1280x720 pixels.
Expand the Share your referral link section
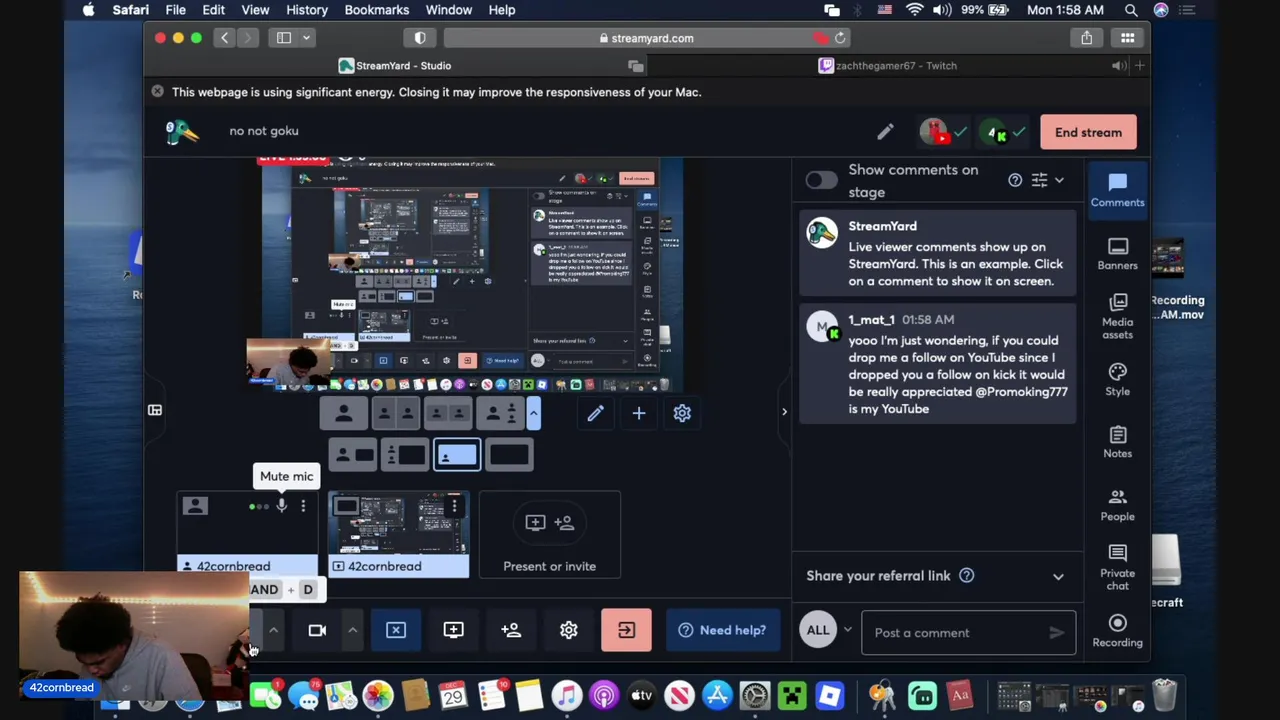(x=1058, y=576)
